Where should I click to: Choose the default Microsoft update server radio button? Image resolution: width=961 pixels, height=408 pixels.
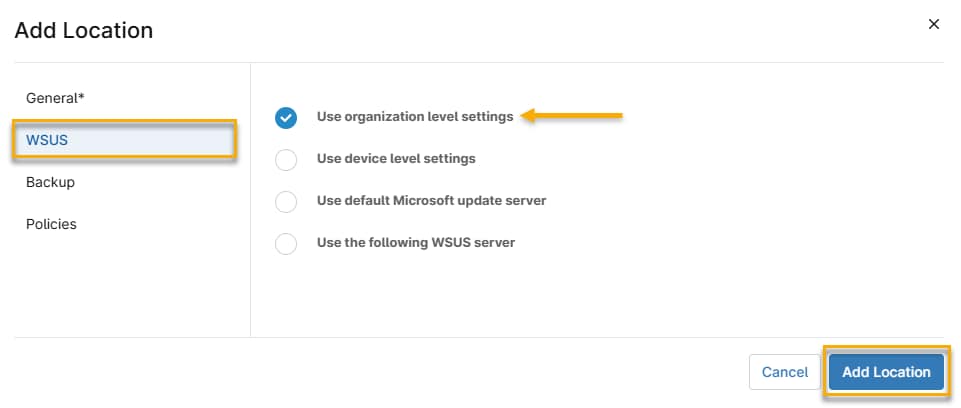click(286, 201)
